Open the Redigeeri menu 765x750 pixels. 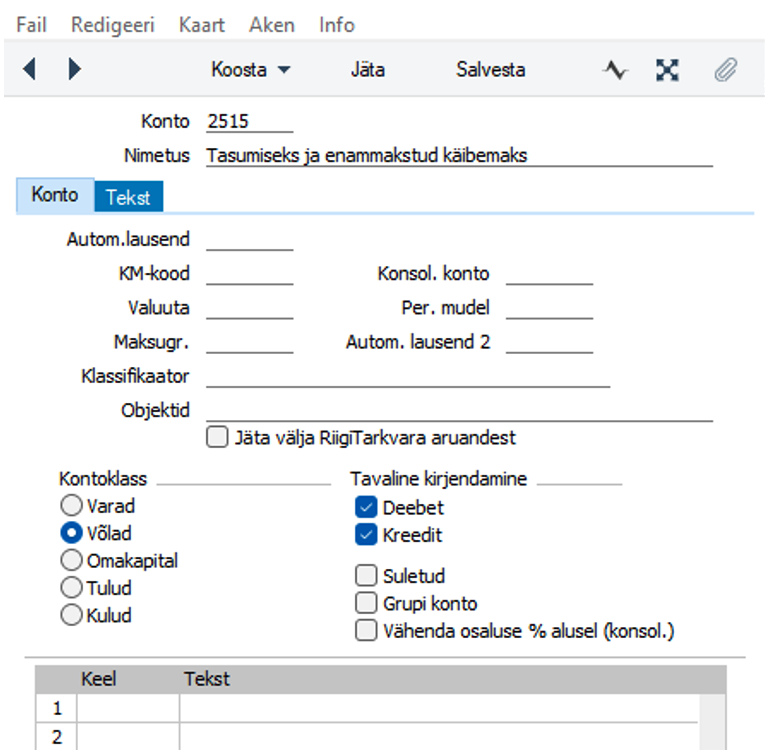tap(113, 25)
